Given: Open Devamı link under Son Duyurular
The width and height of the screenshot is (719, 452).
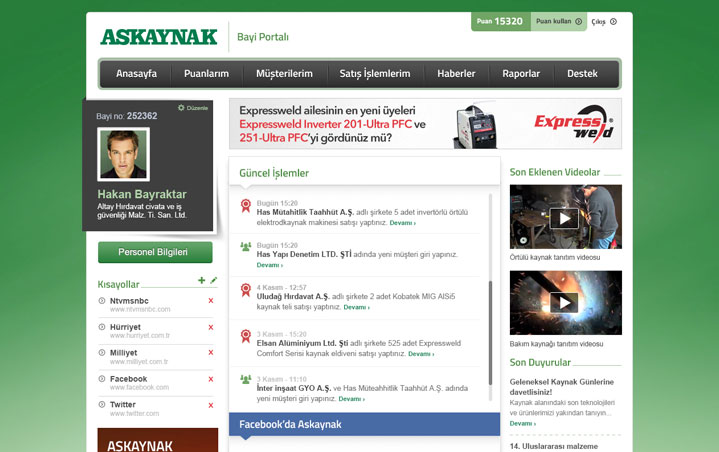Looking at the screenshot, I should 523,424.
